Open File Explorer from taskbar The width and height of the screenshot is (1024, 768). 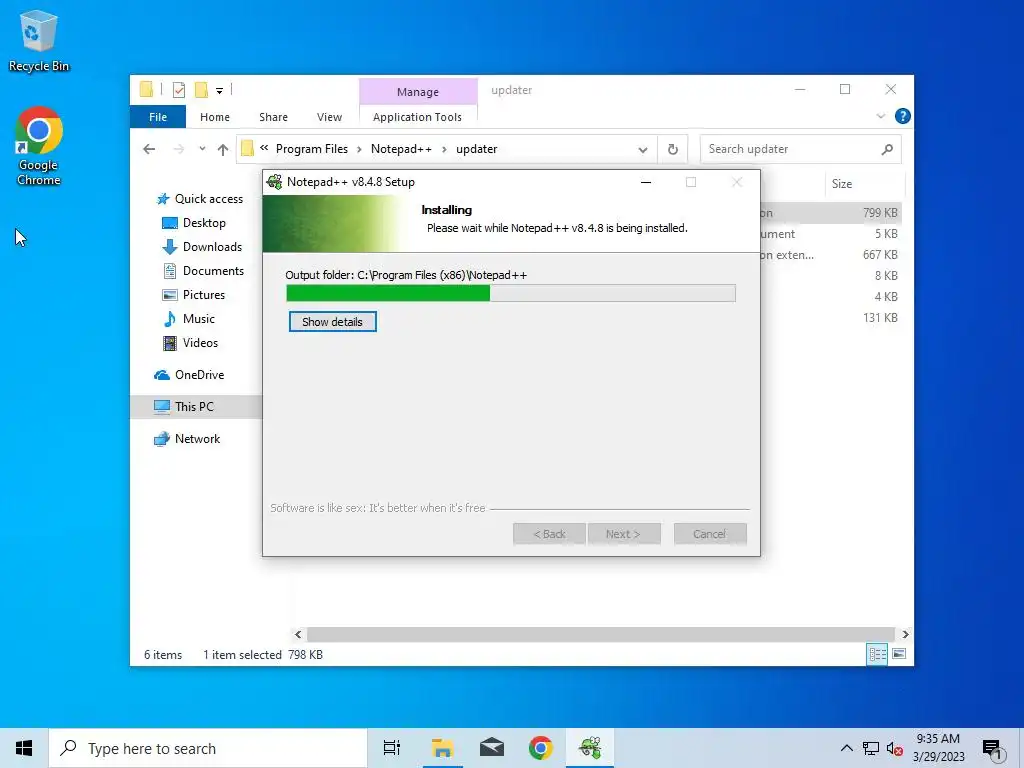pos(442,748)
